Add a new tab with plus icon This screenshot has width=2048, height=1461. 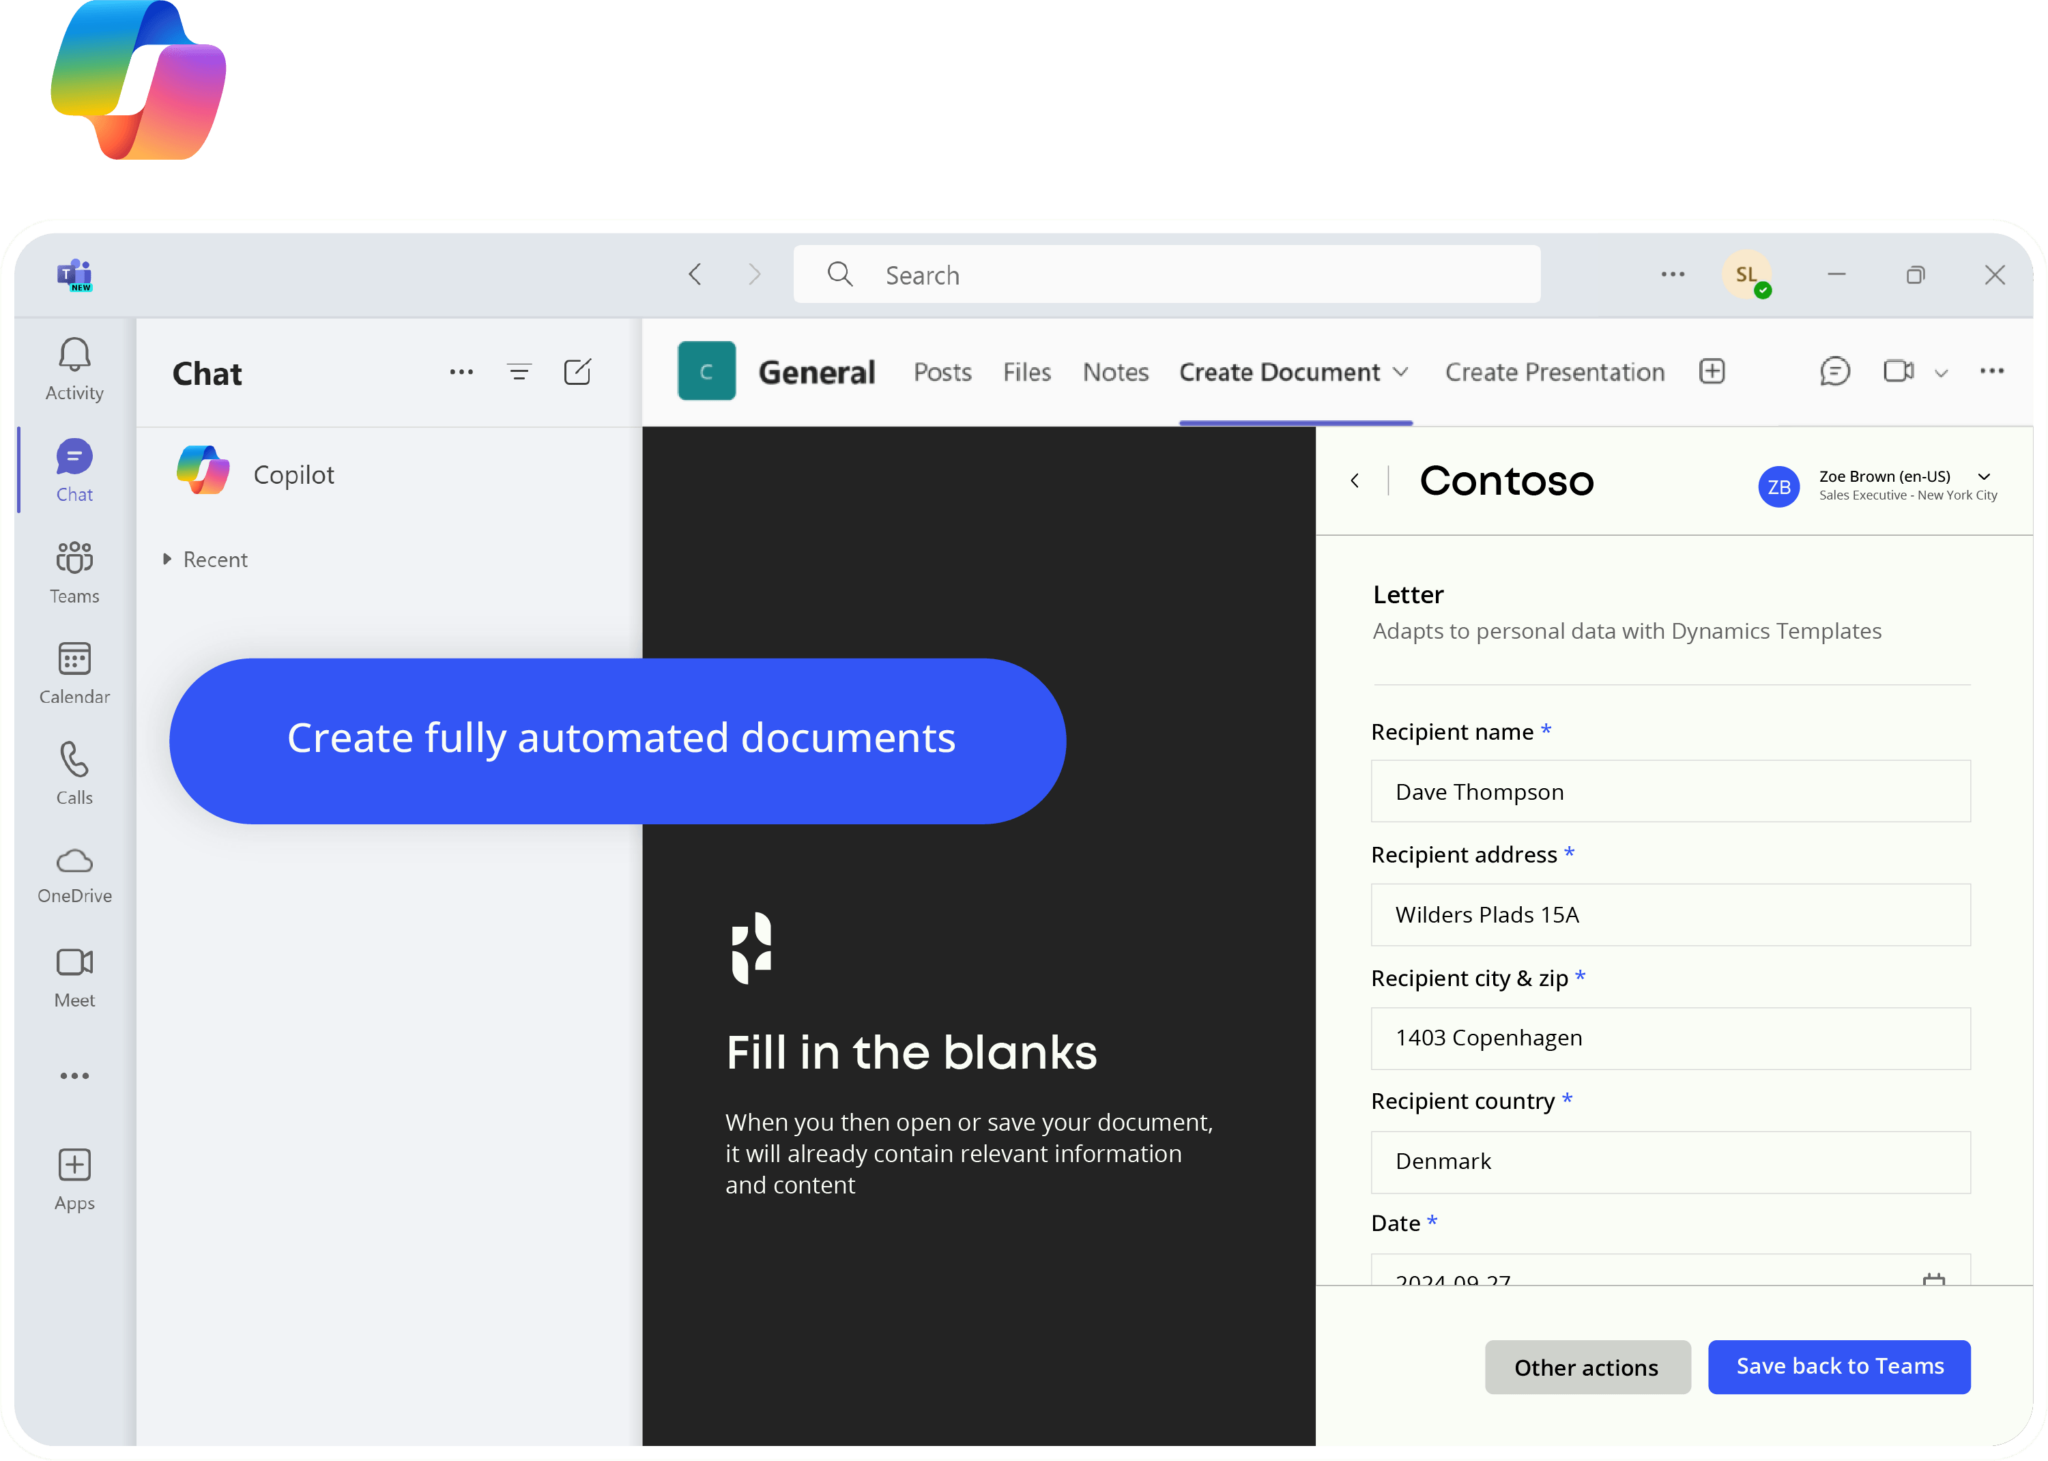point(1712,372)
